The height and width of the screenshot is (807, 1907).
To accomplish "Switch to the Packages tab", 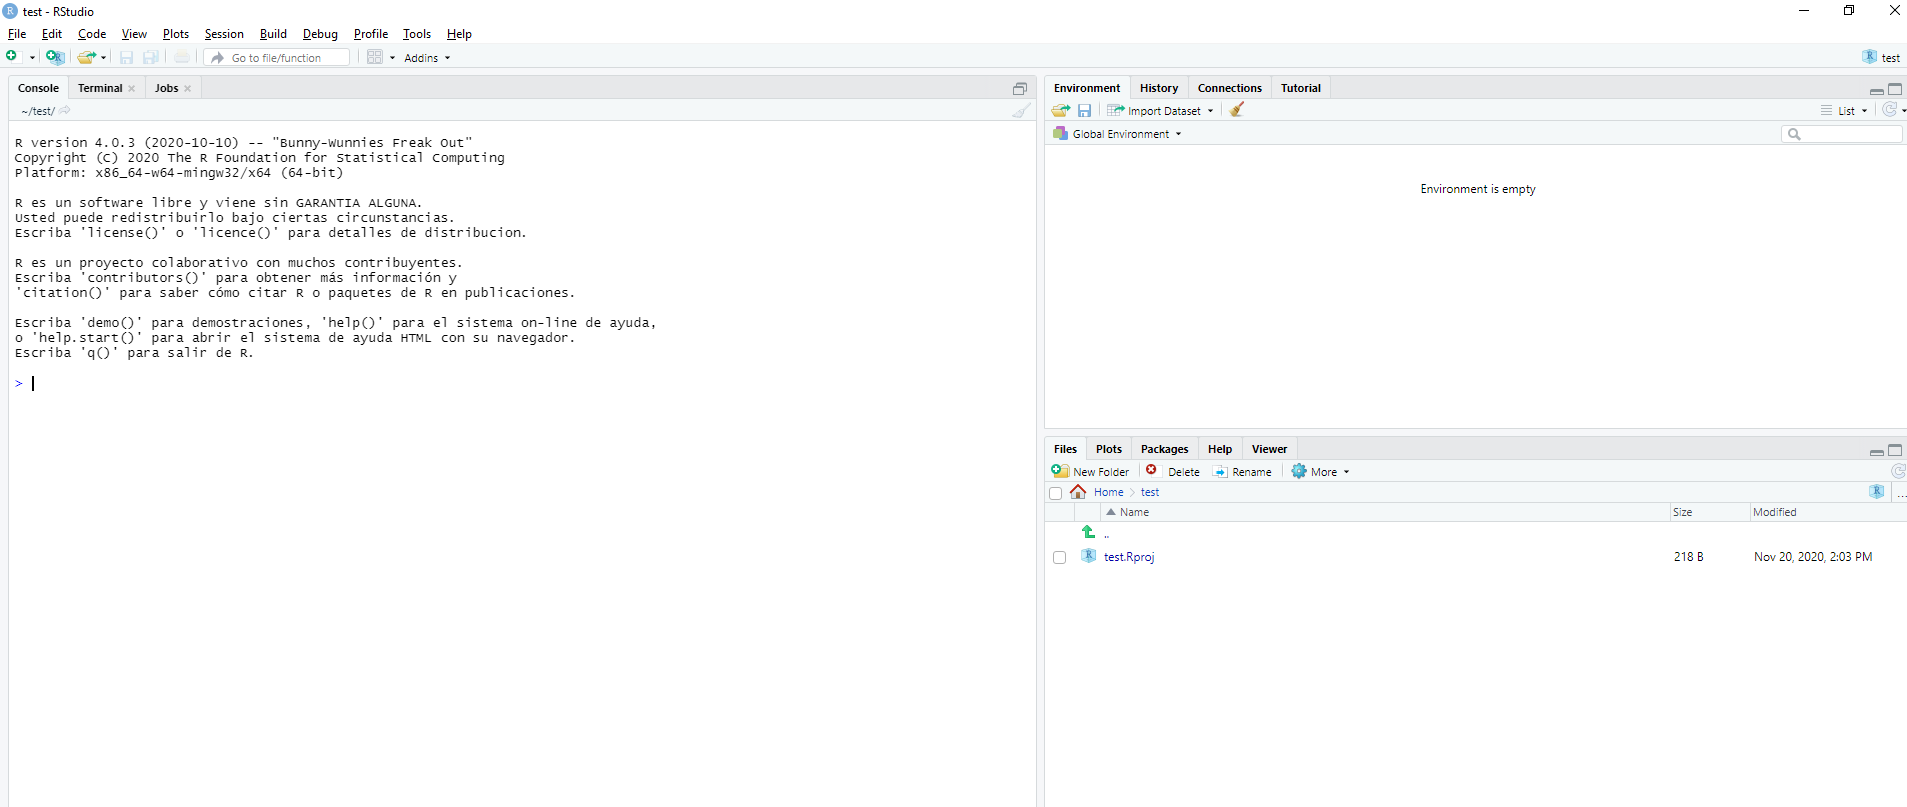I will pyautogui.click(x=1164, y=449).
